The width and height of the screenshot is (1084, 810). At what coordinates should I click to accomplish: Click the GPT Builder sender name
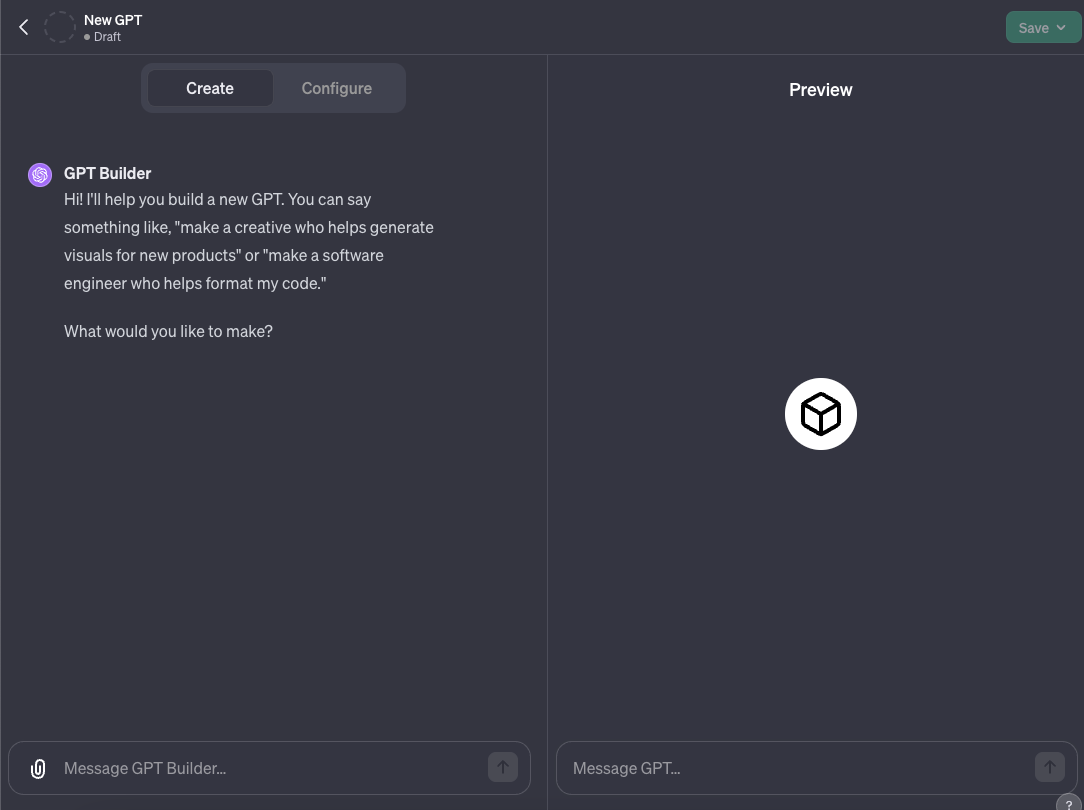pyautogui.click(x=107, y=173)
